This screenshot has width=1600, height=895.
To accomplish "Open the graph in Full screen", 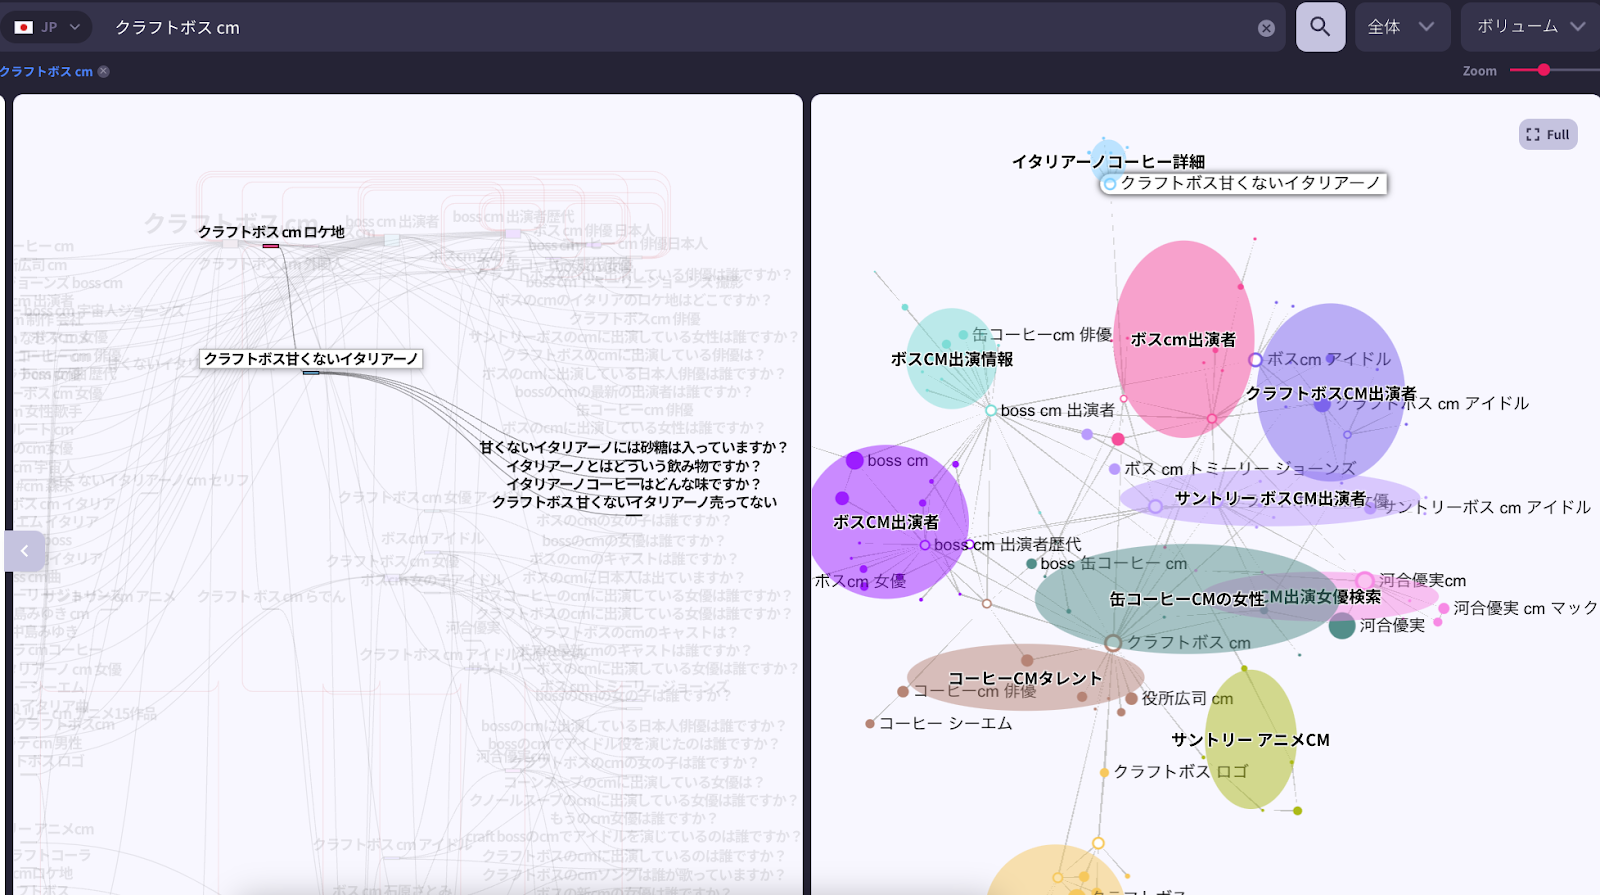I will point(1548,134).
